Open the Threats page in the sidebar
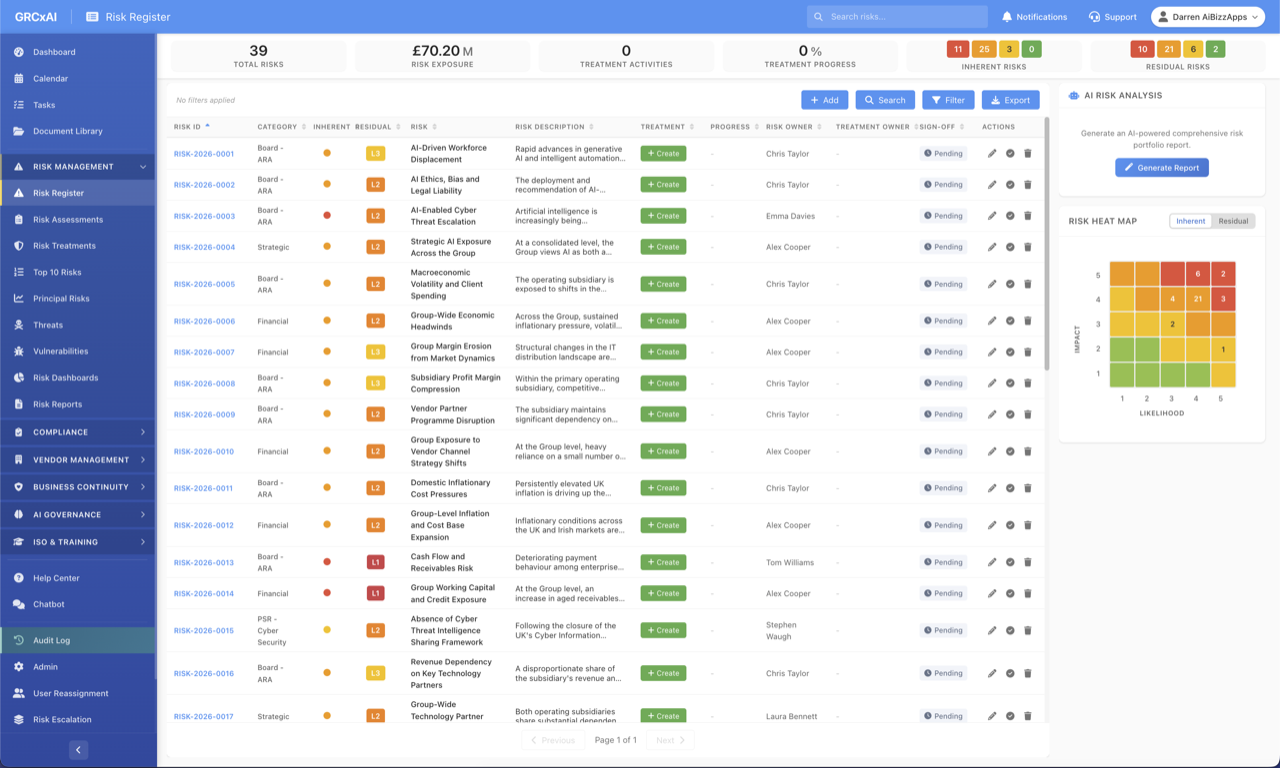This screenshot has width=1280, height=768. click(47, 325)
